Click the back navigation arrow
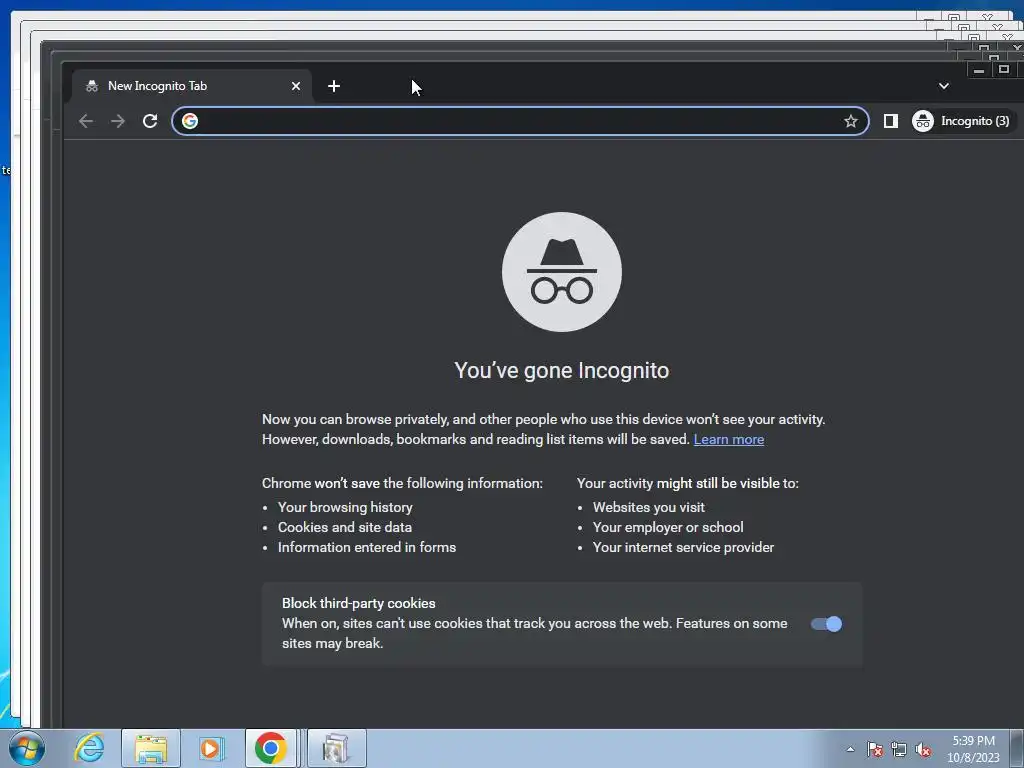The image size is (1024, 768). click(x=86, y=121)
